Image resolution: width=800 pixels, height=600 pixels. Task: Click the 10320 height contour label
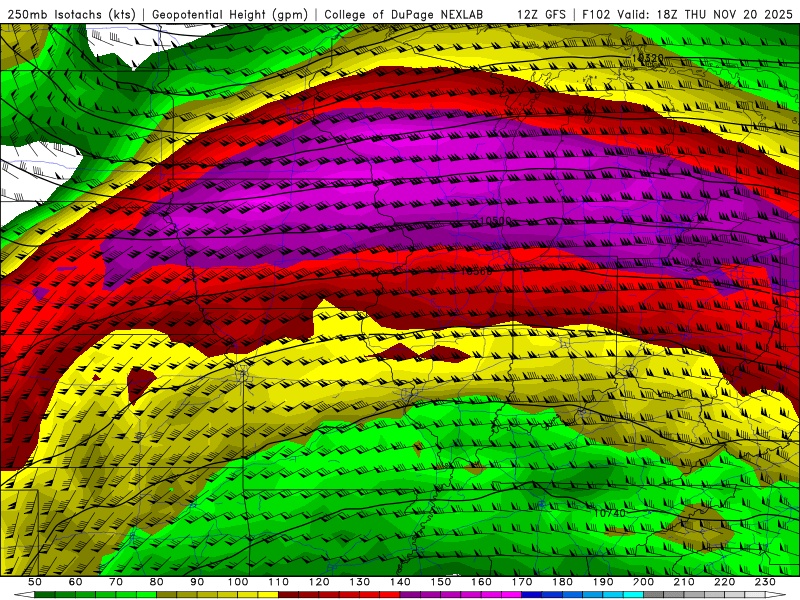[x=647, y=58]
